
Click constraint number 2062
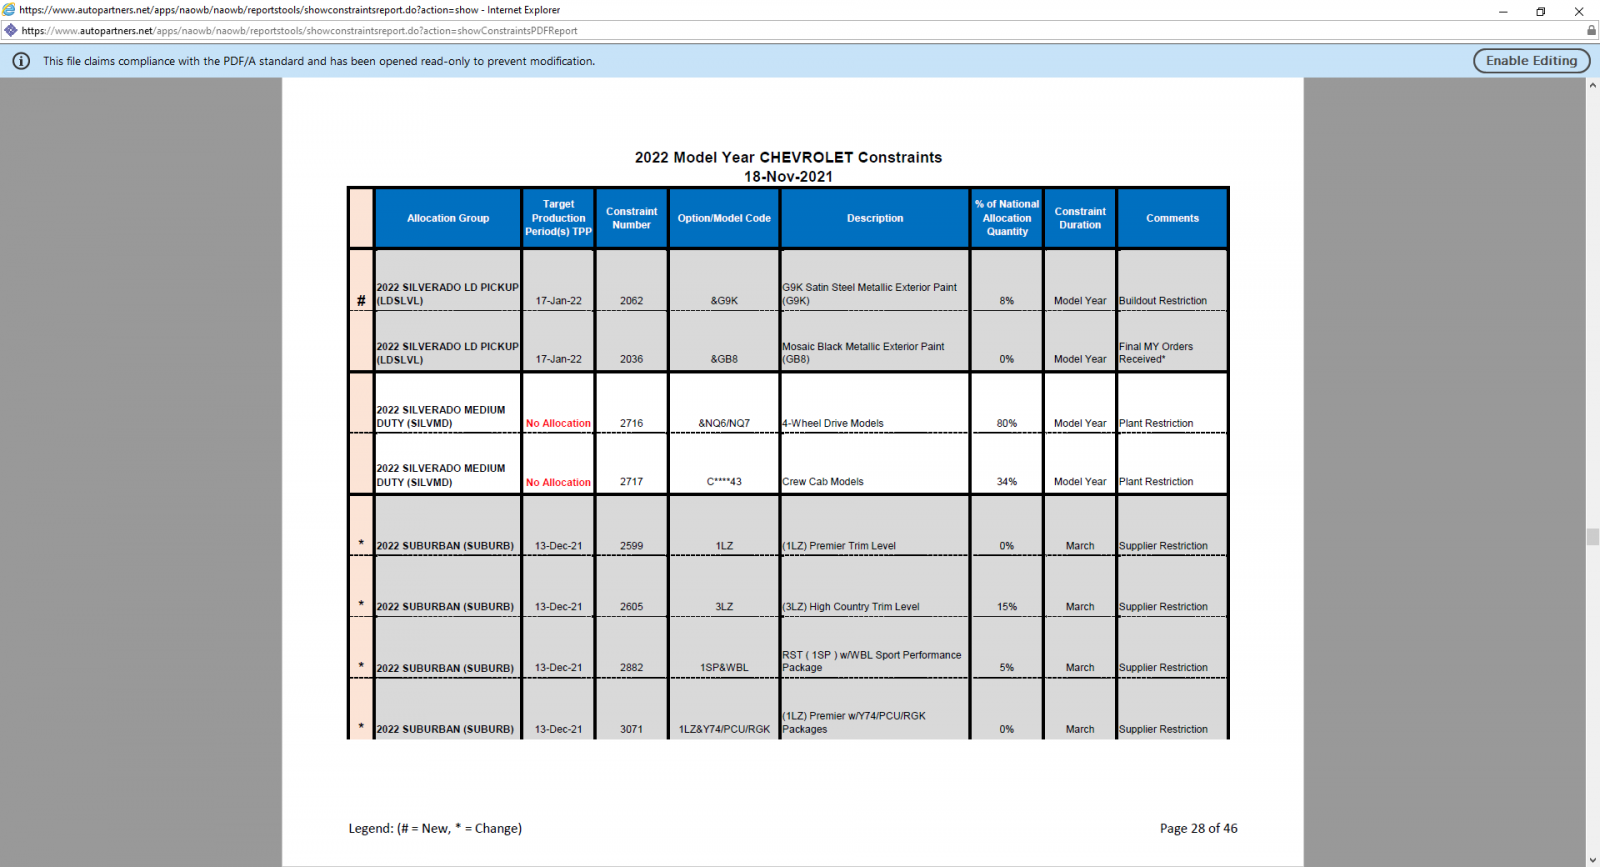tap(631, 301)
